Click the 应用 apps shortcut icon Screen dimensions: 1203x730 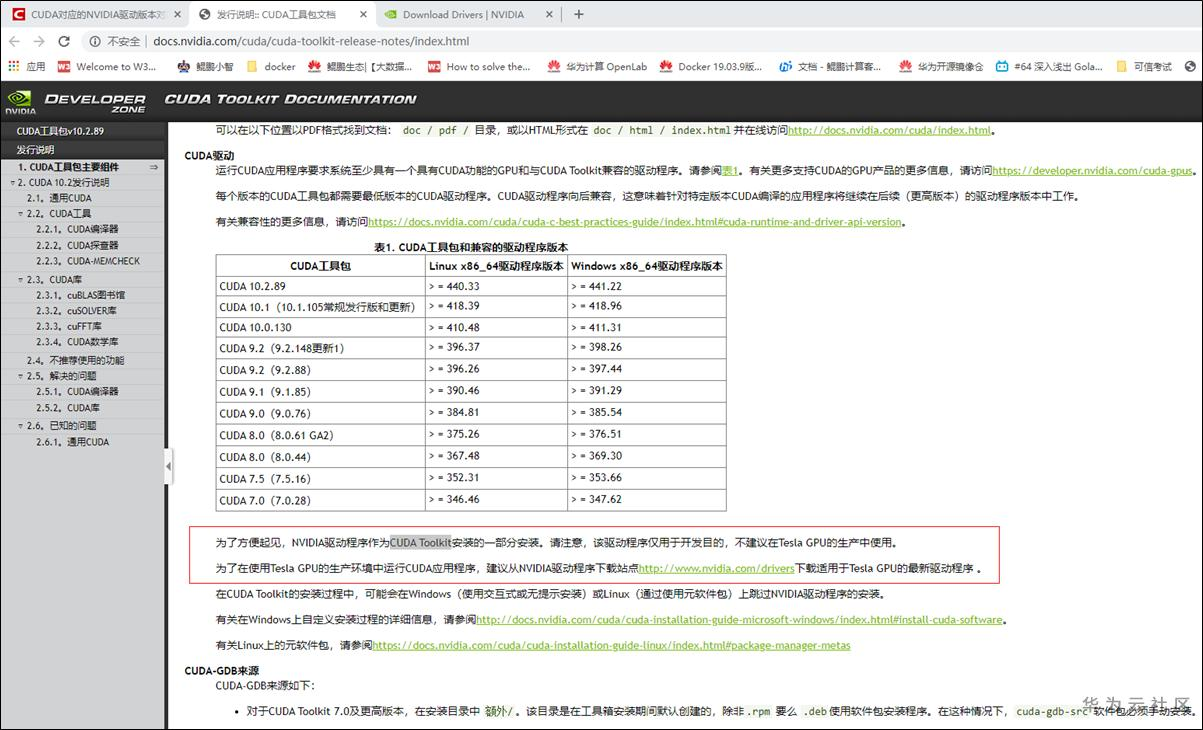coord(12,67)
